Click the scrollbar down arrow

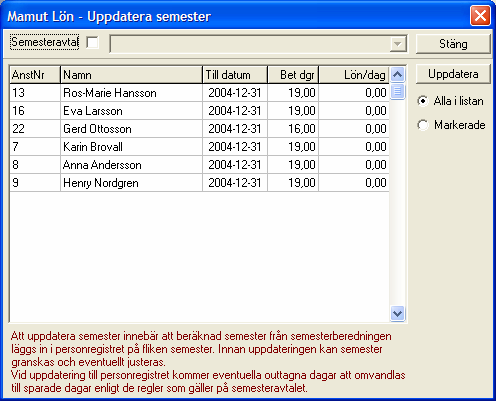[x=397, y=313]
